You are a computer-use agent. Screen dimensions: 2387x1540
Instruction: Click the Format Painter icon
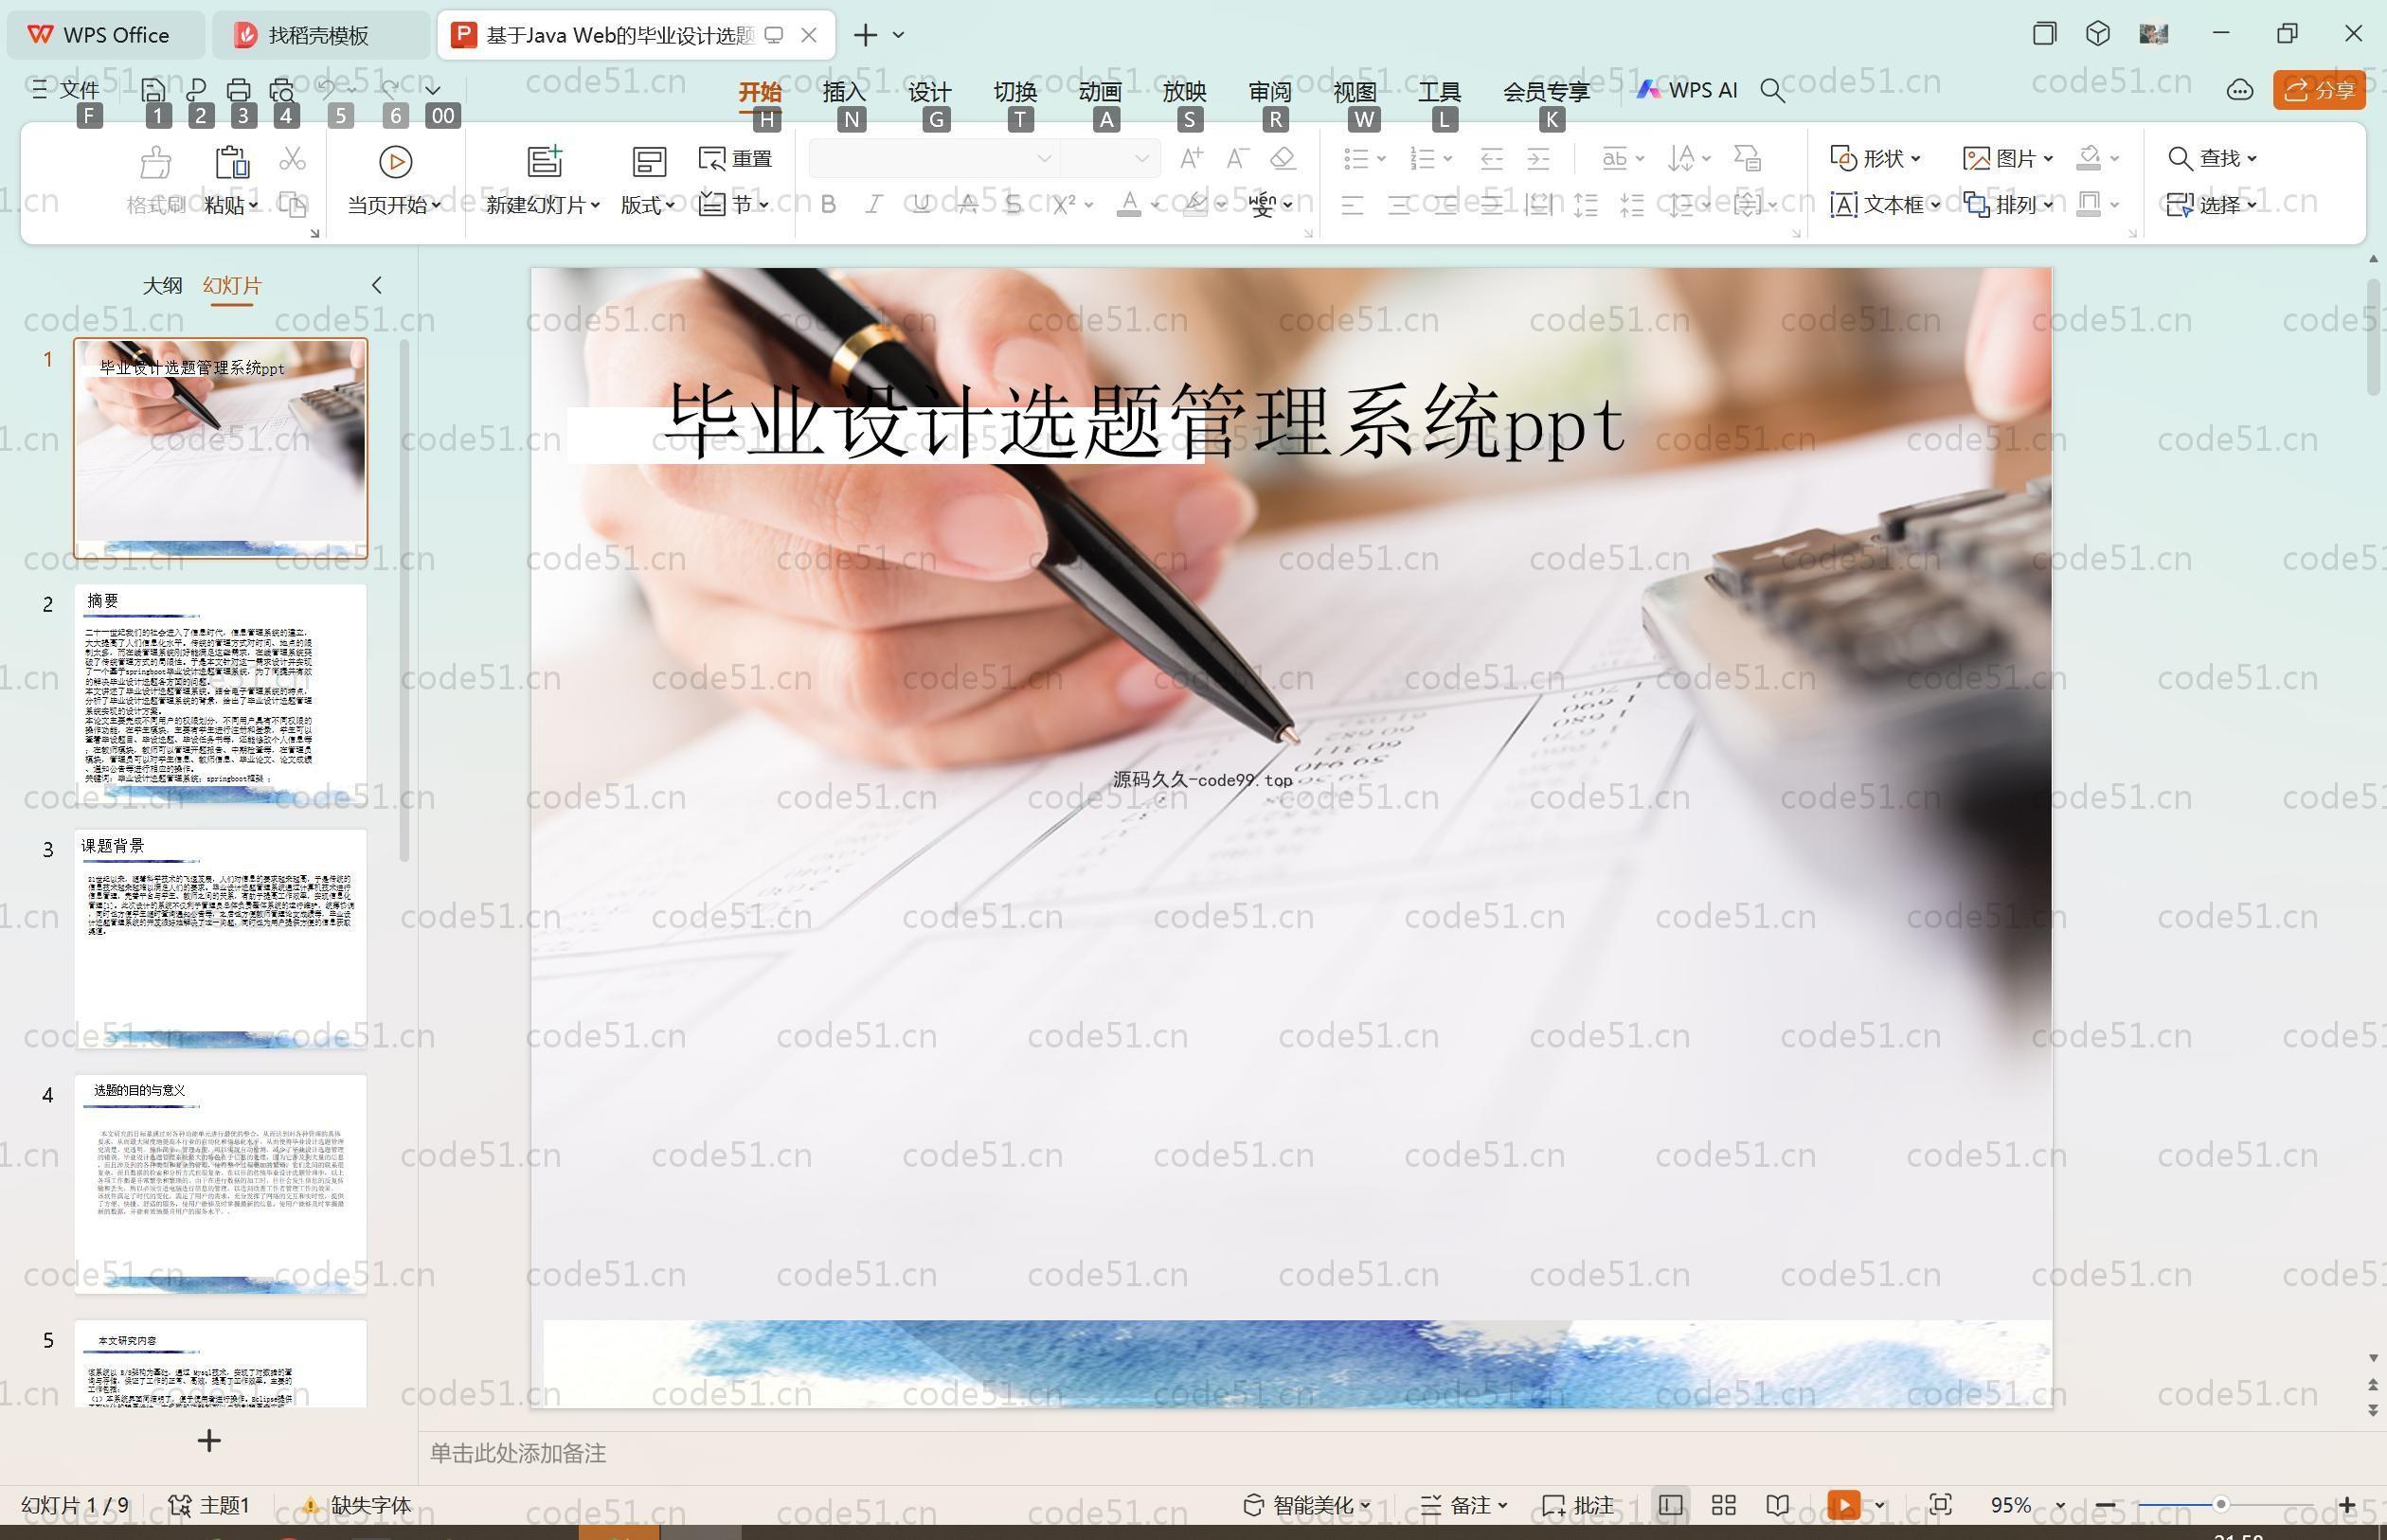coord(156,161)
